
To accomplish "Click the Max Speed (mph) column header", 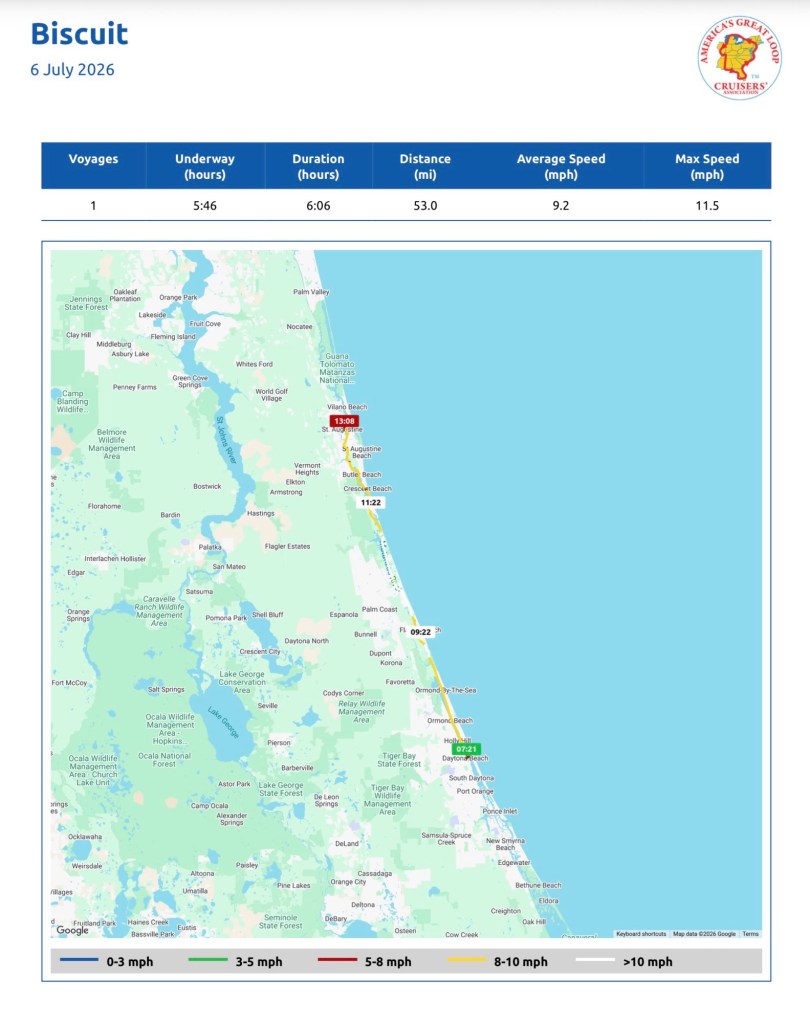I will [707, 166].
